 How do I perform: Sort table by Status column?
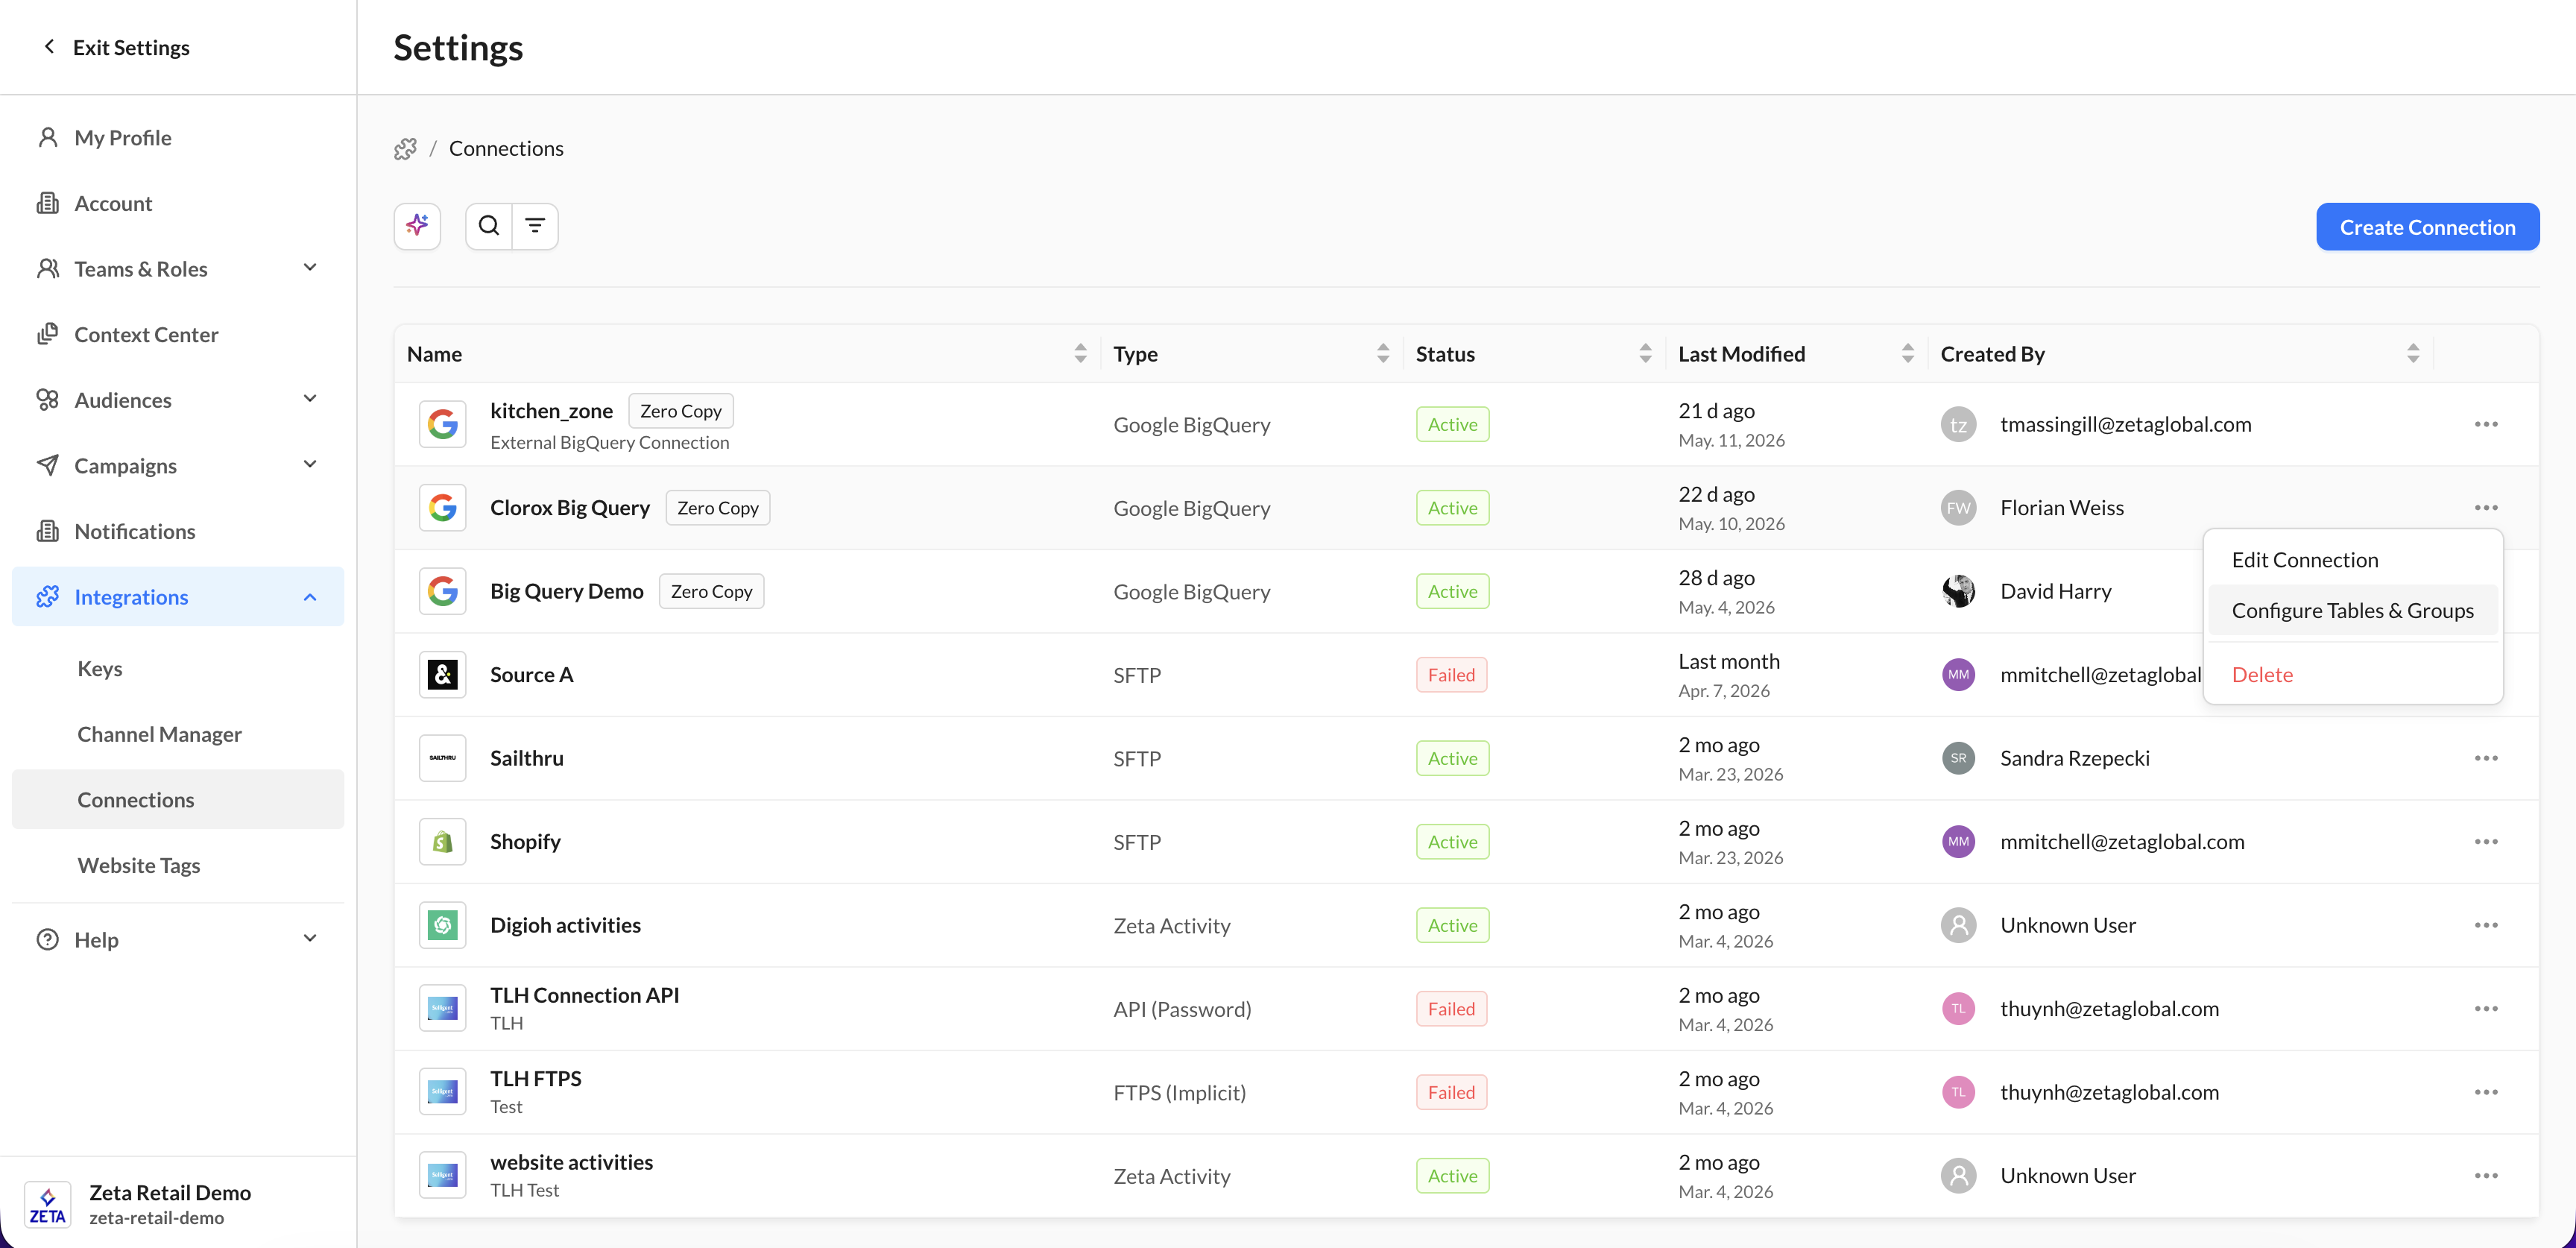1645,354
